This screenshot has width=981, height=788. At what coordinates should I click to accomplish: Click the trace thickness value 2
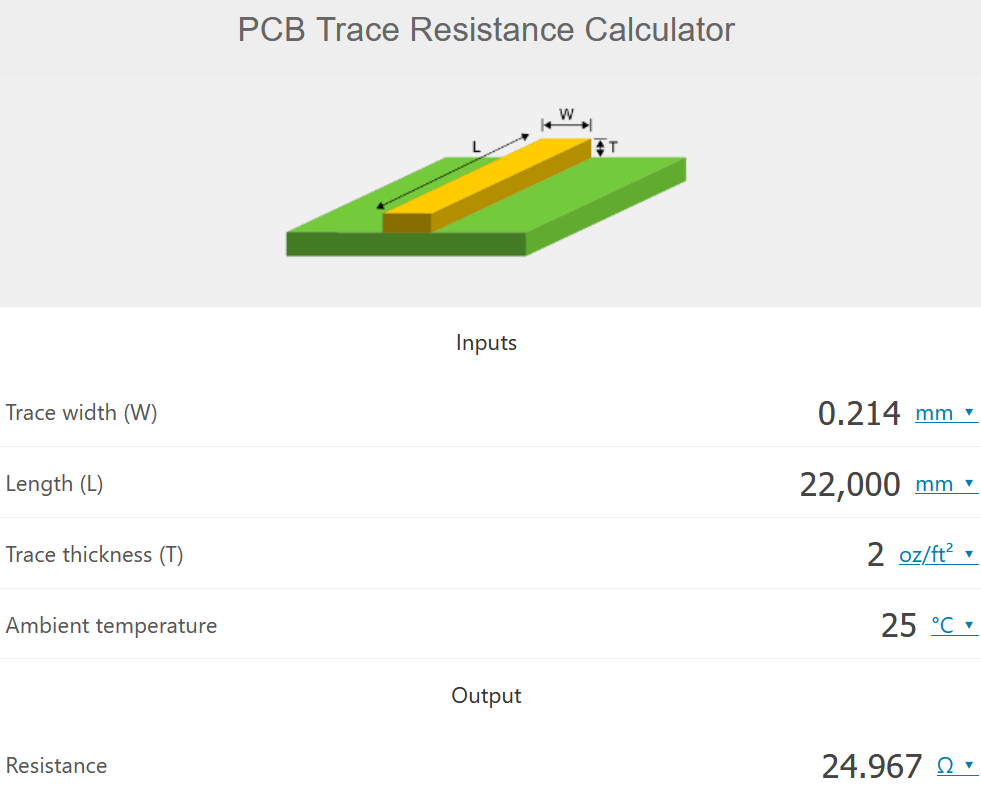pos(875,555)
